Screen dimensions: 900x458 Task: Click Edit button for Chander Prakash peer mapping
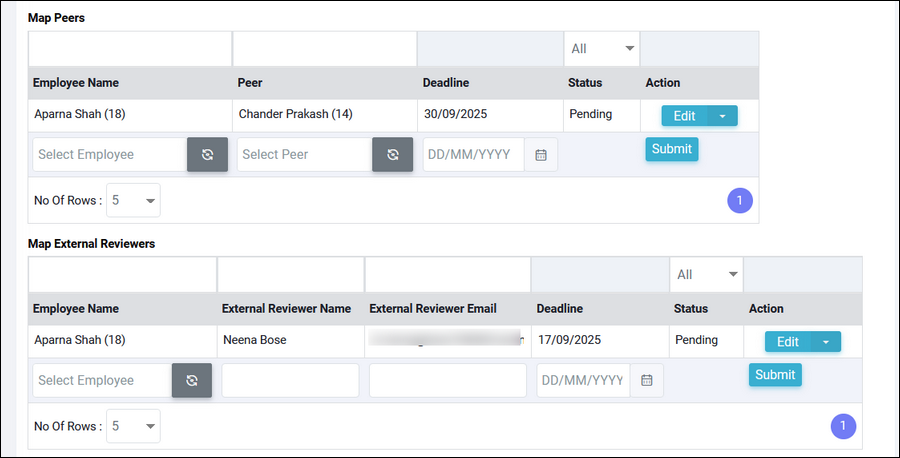[685, 116]
